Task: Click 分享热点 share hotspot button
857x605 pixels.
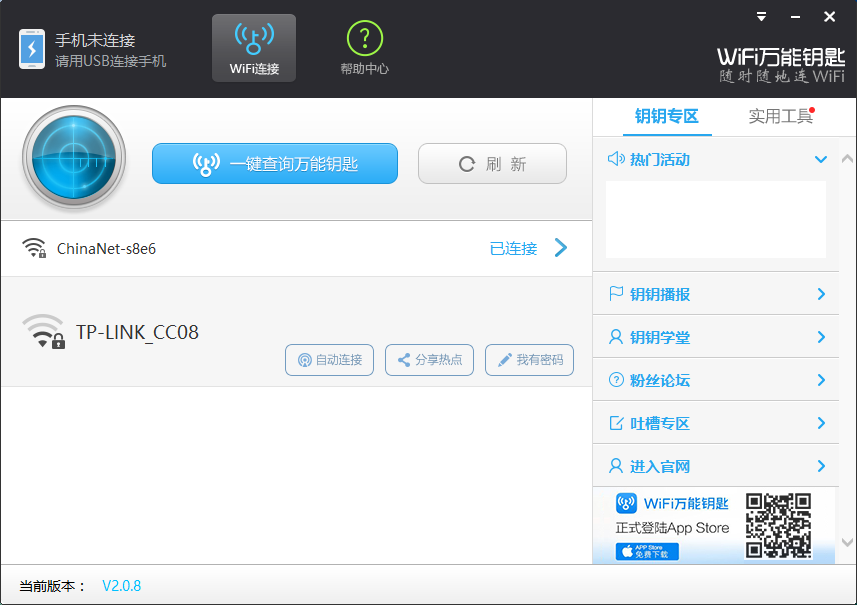Action: pyautogui.click(x=429, y=360)
